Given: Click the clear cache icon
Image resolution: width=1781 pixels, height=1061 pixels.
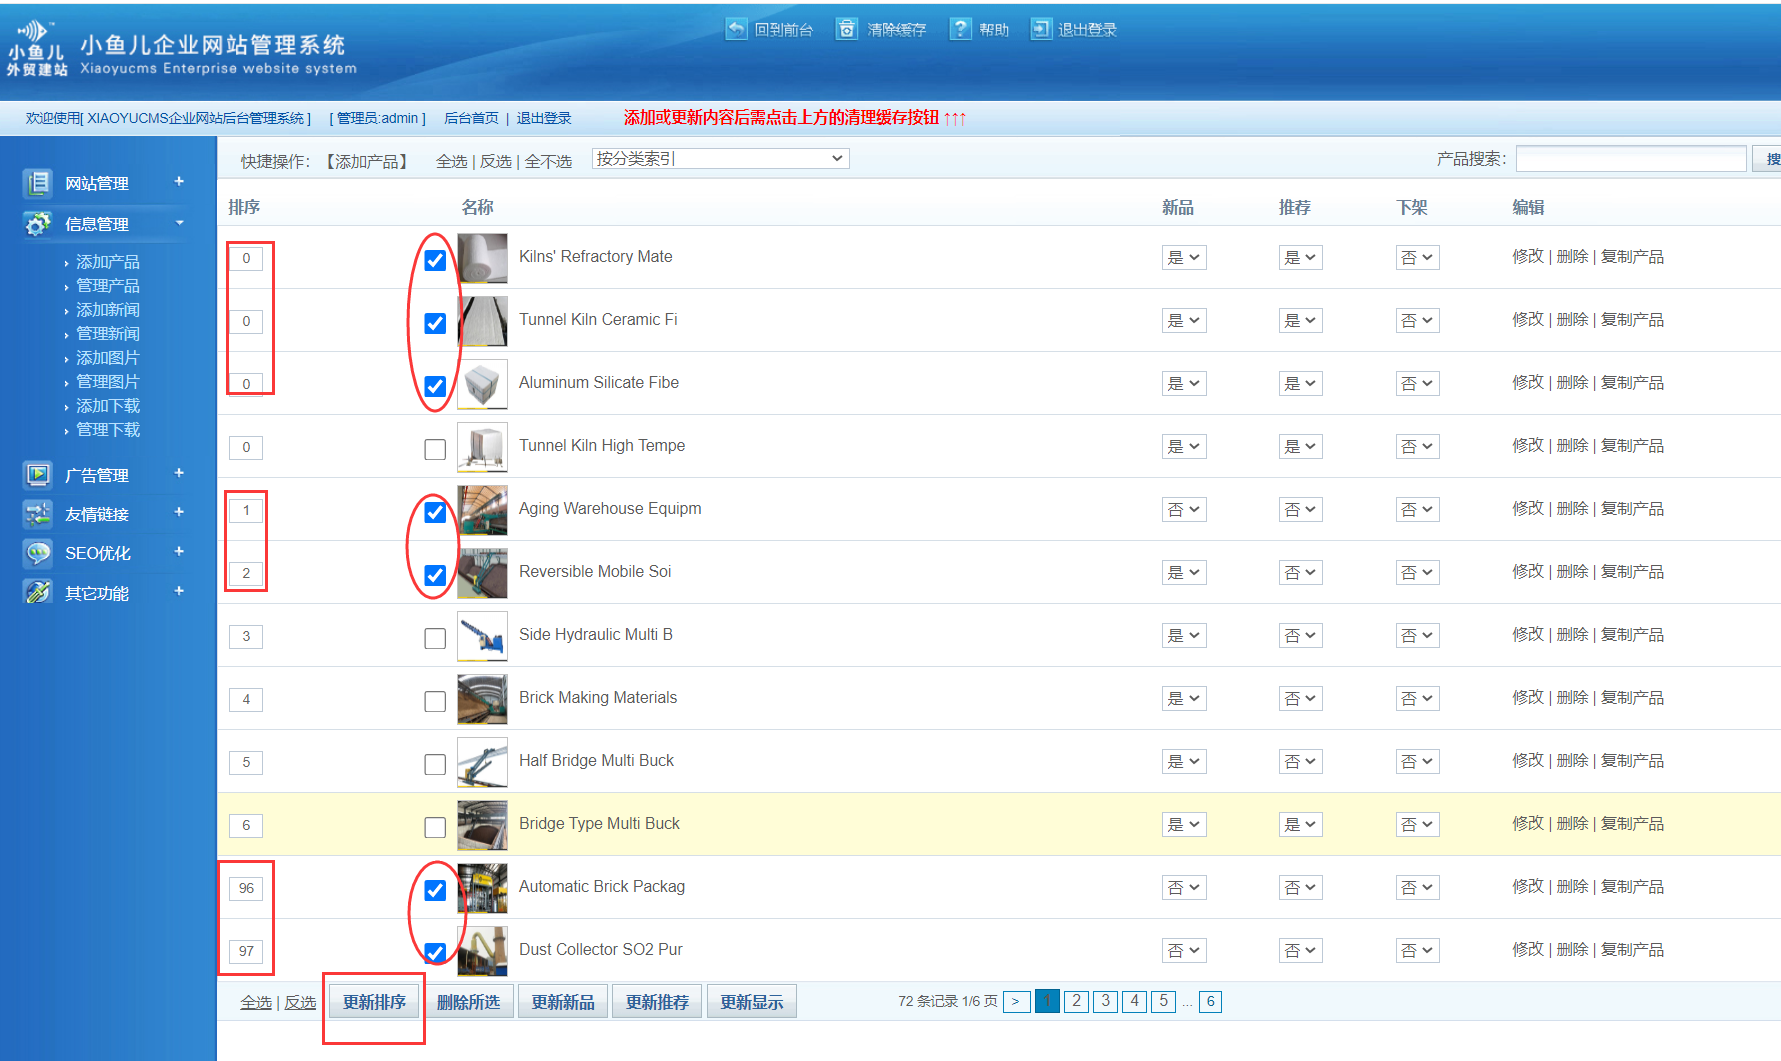Looking at the screenshot, I should [x=847, y=29].
